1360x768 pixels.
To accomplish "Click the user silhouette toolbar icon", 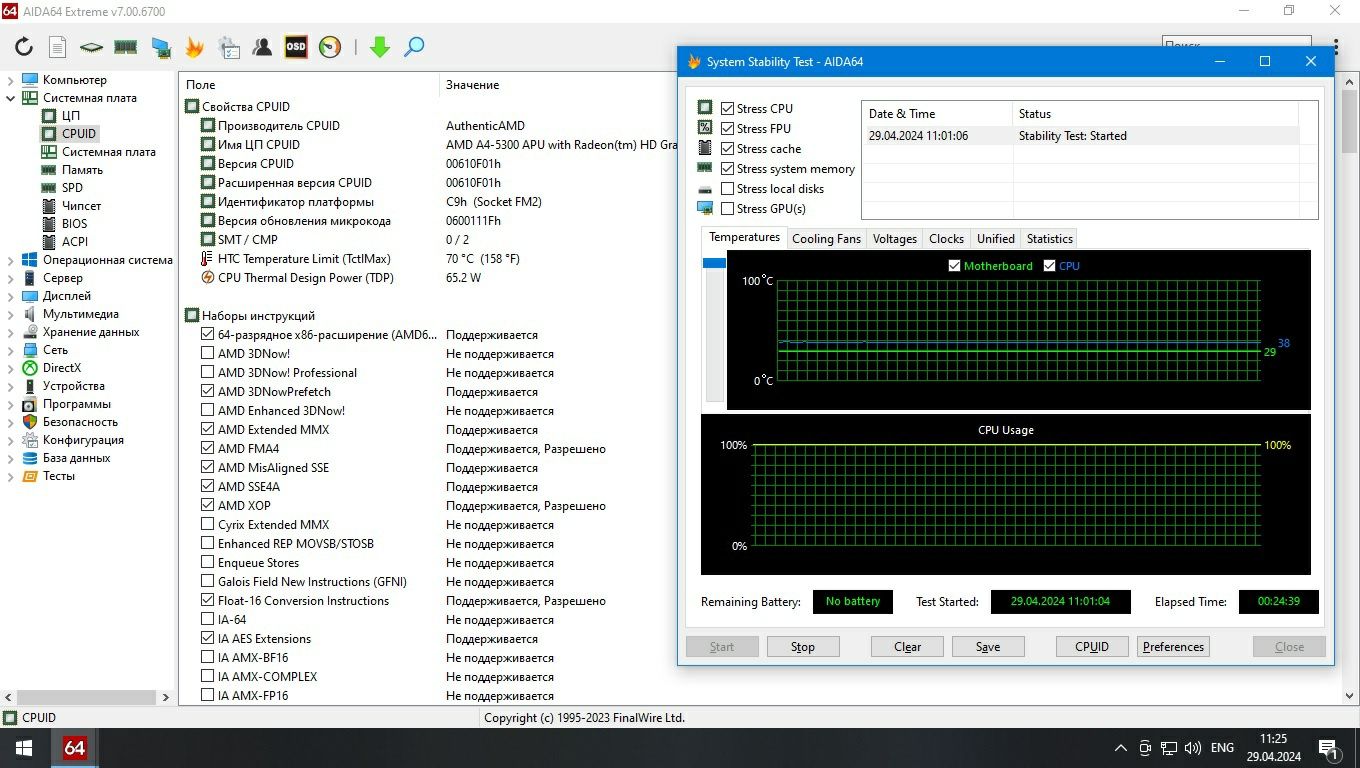I will pyautogui.click(x=262, y=47).
